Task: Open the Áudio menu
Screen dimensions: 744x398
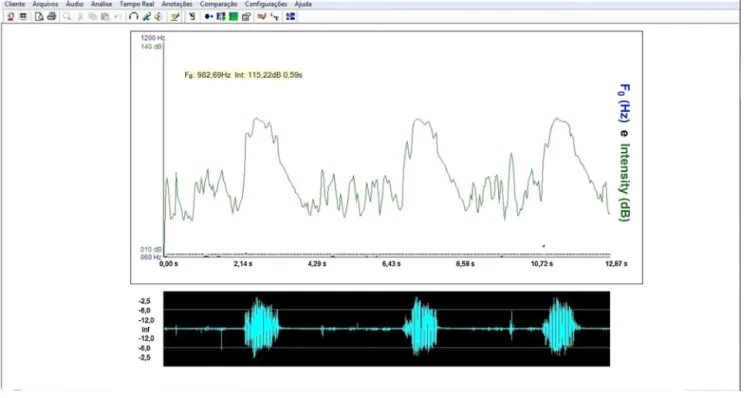Action: click(74, 4)
